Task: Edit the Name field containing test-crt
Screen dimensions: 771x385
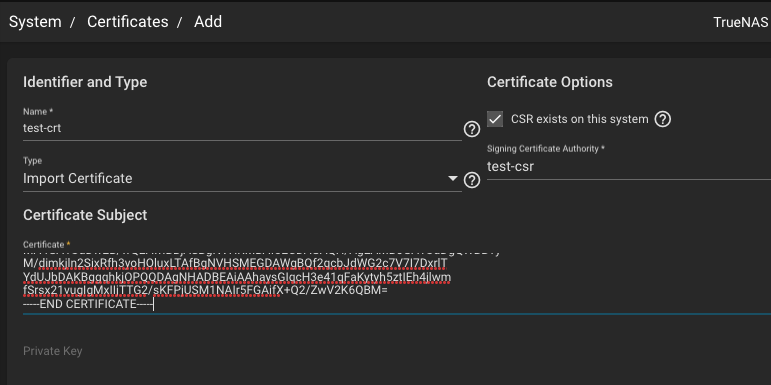Action: click(242, 128)
